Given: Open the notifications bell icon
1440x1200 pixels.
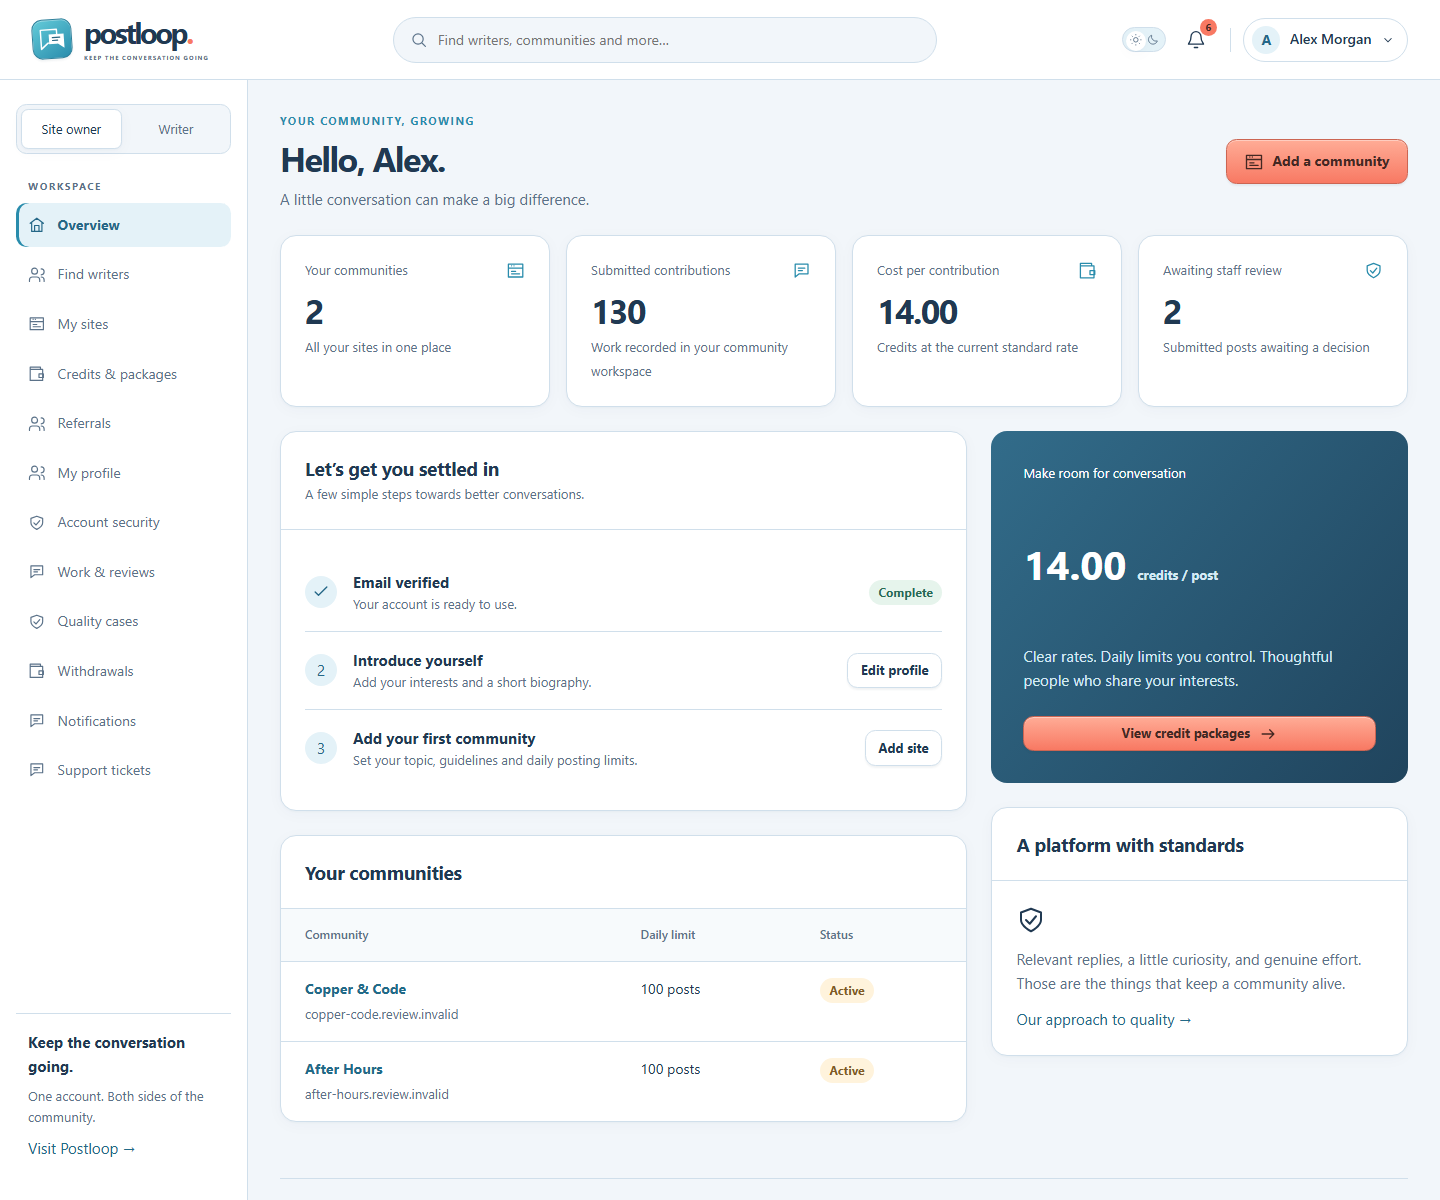Looking at the screenshot, I should (x=1196, y=40).
